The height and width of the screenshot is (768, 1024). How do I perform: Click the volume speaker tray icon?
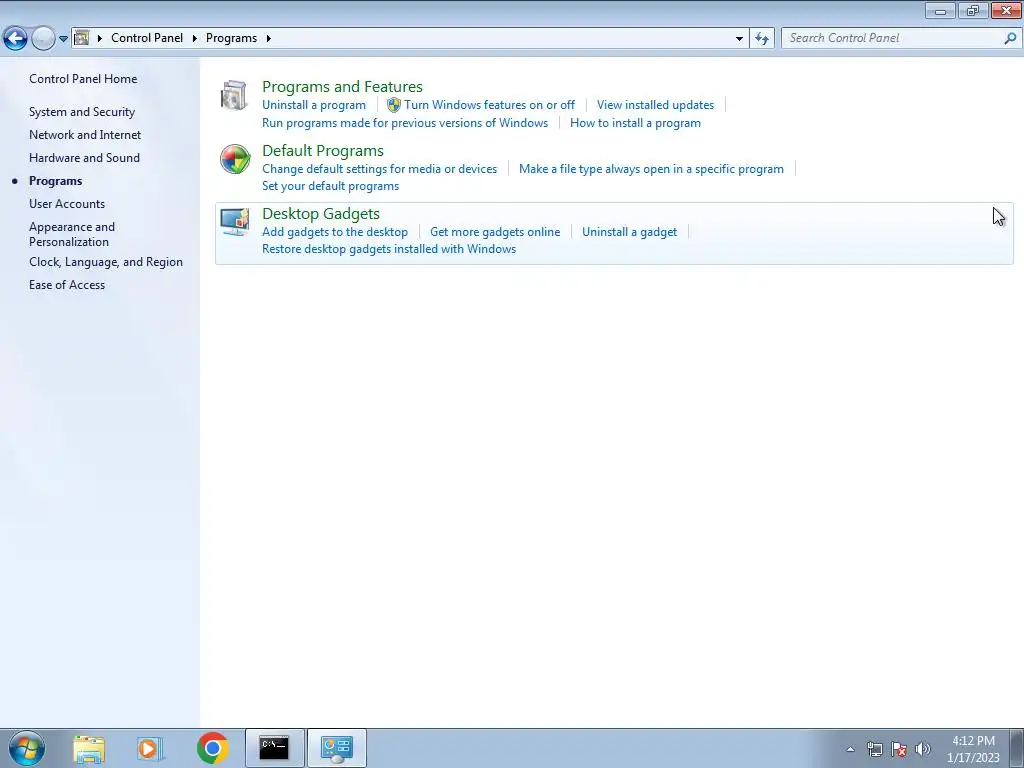(923, 749)
